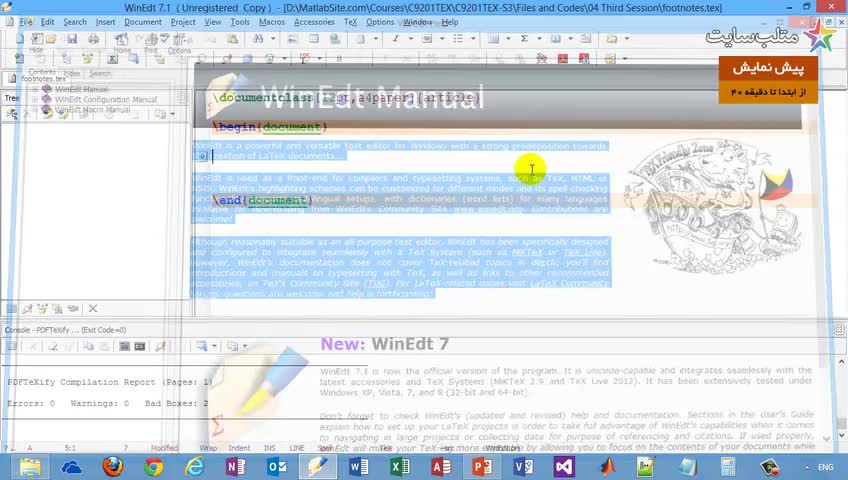Open the PDFTeXify icon dropdown arrow
848x480 pixels.
click(319, 58)
